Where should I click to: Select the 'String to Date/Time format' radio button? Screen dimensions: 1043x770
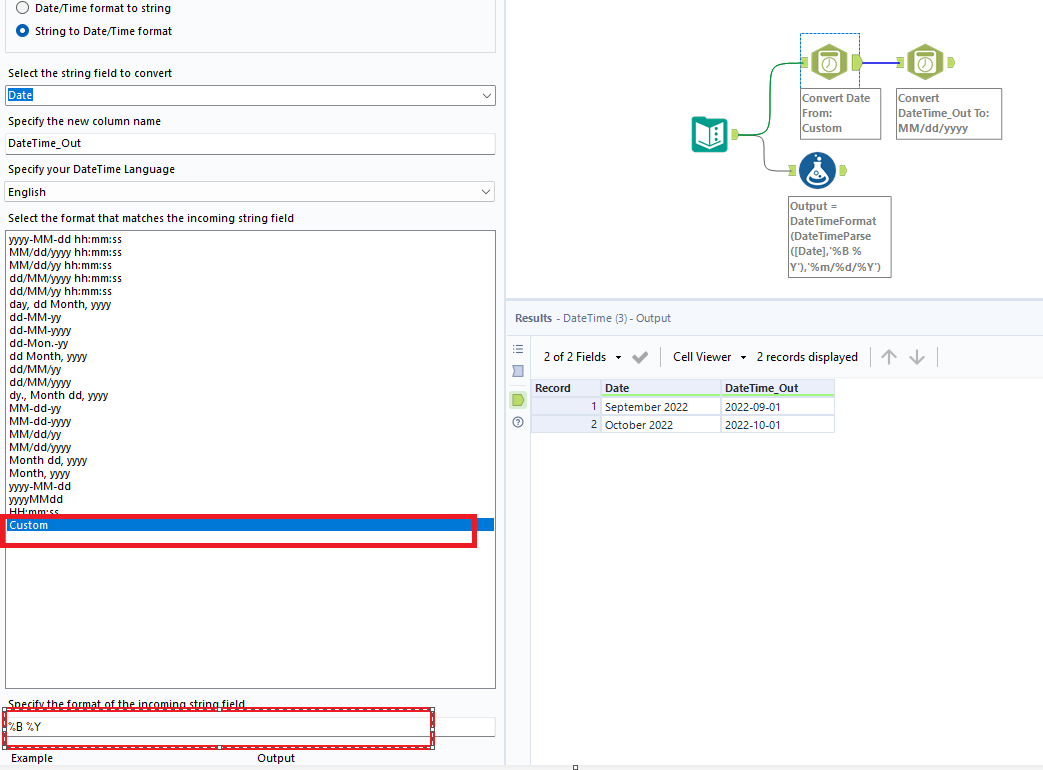tap(22, 30)
